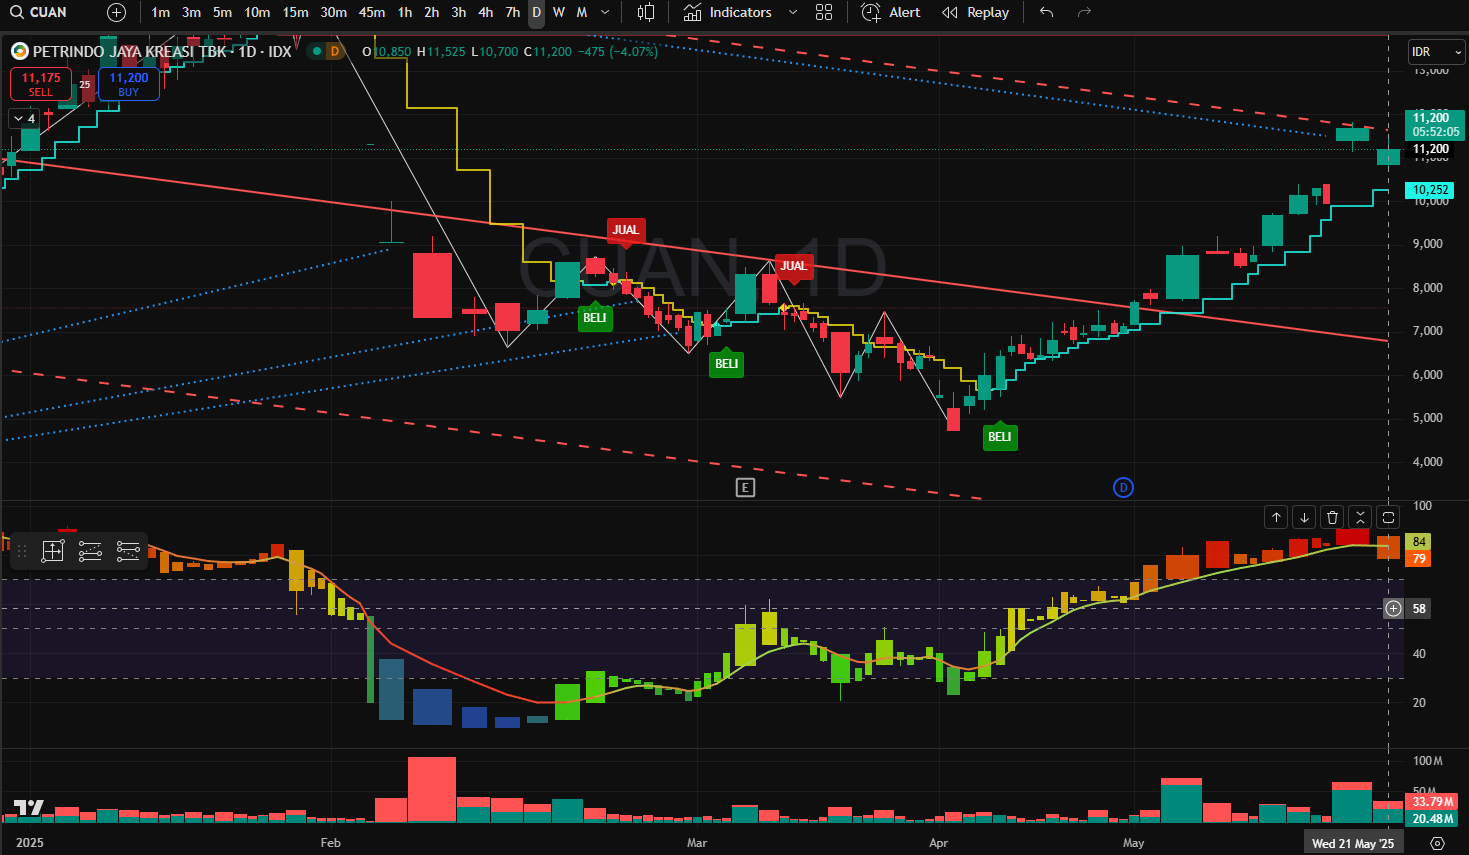Select the weekly W timeframe
The width and height of the screenshot is (1469, 855).
click(558, 12)
